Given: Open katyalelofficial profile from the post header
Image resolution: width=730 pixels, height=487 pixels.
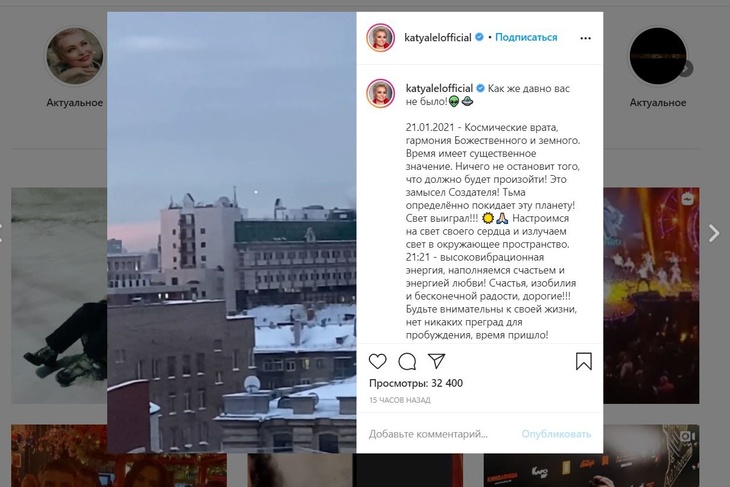Looking at the screenshot, I should click(x=438, y=37).
